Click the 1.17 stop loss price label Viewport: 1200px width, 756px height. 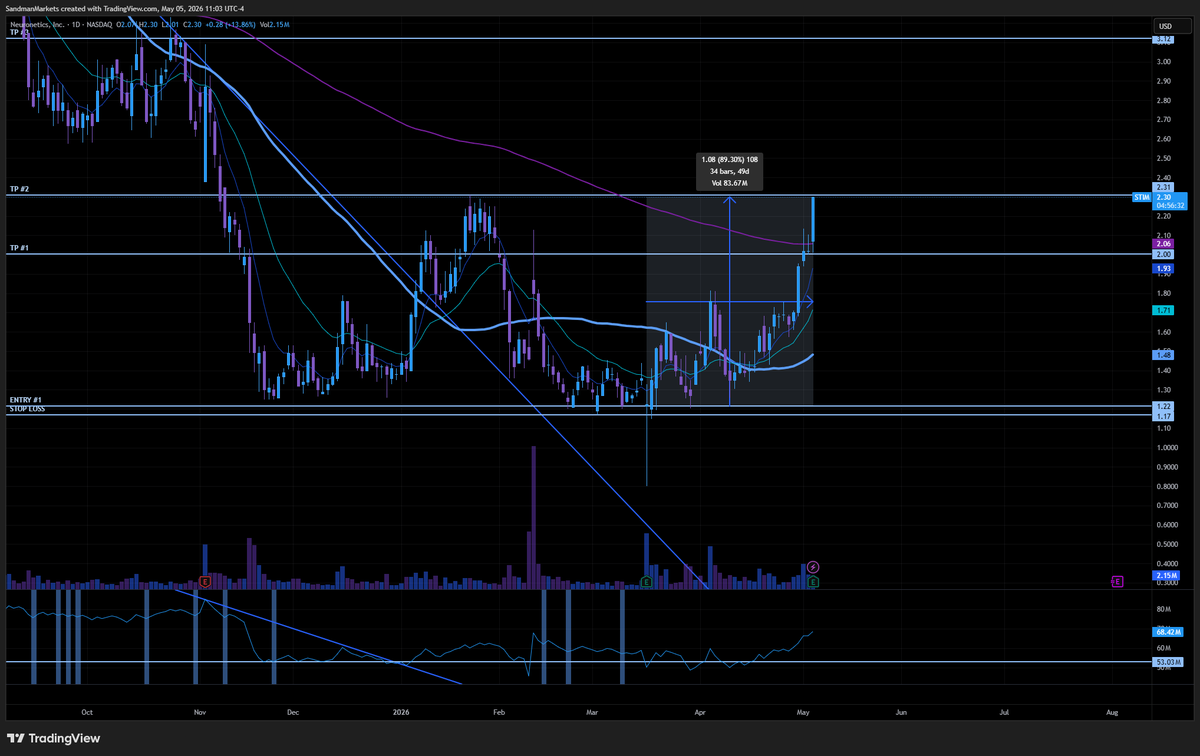[x=1163, y=416]
